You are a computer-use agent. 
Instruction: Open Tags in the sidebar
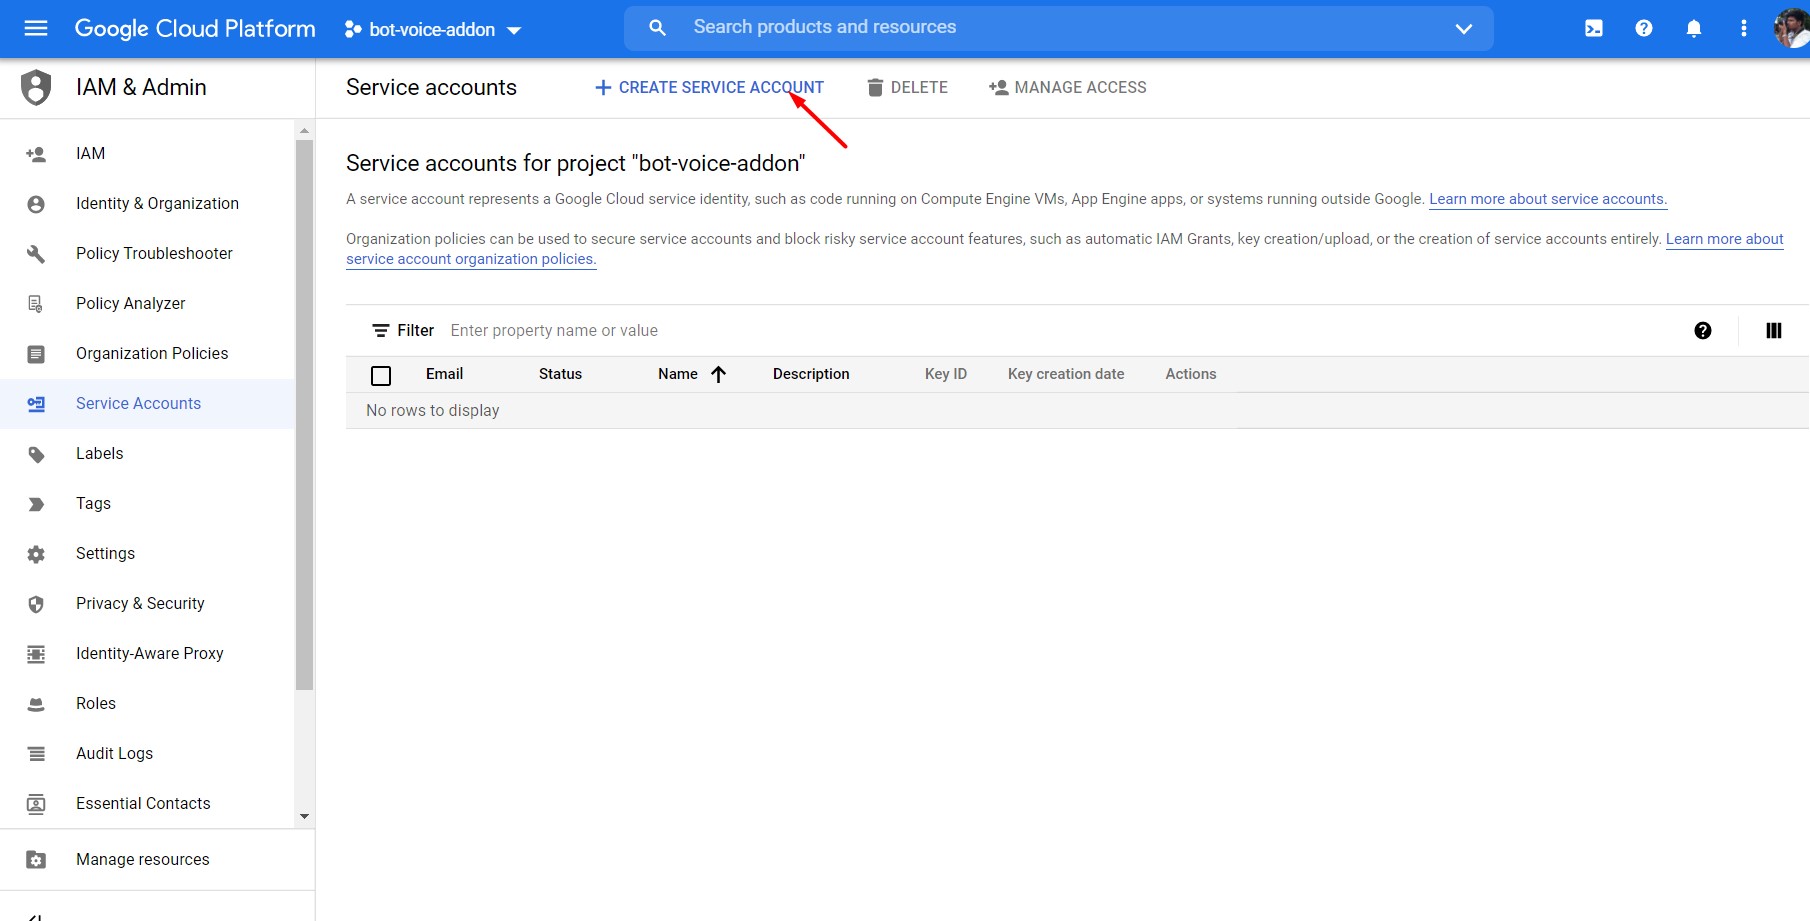pos(93,504)
